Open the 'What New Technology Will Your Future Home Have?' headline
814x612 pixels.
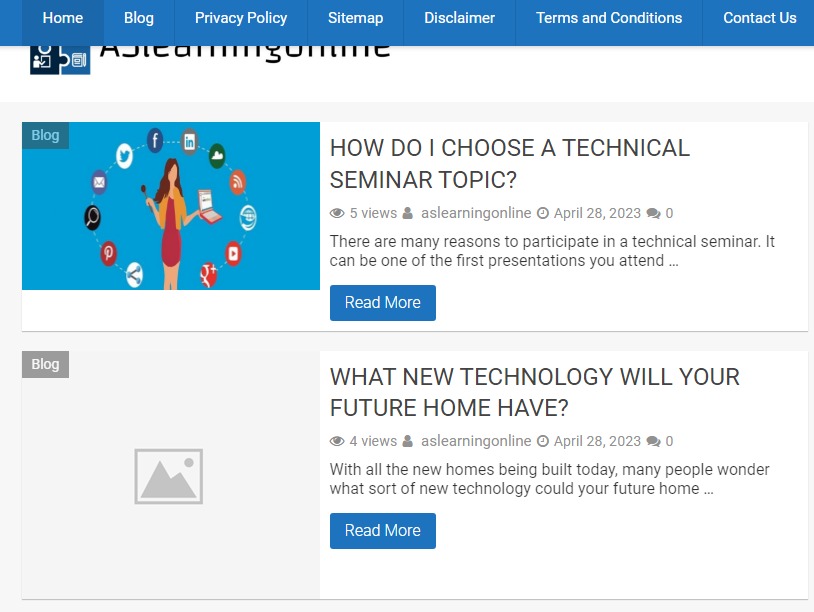coord(534,392)
